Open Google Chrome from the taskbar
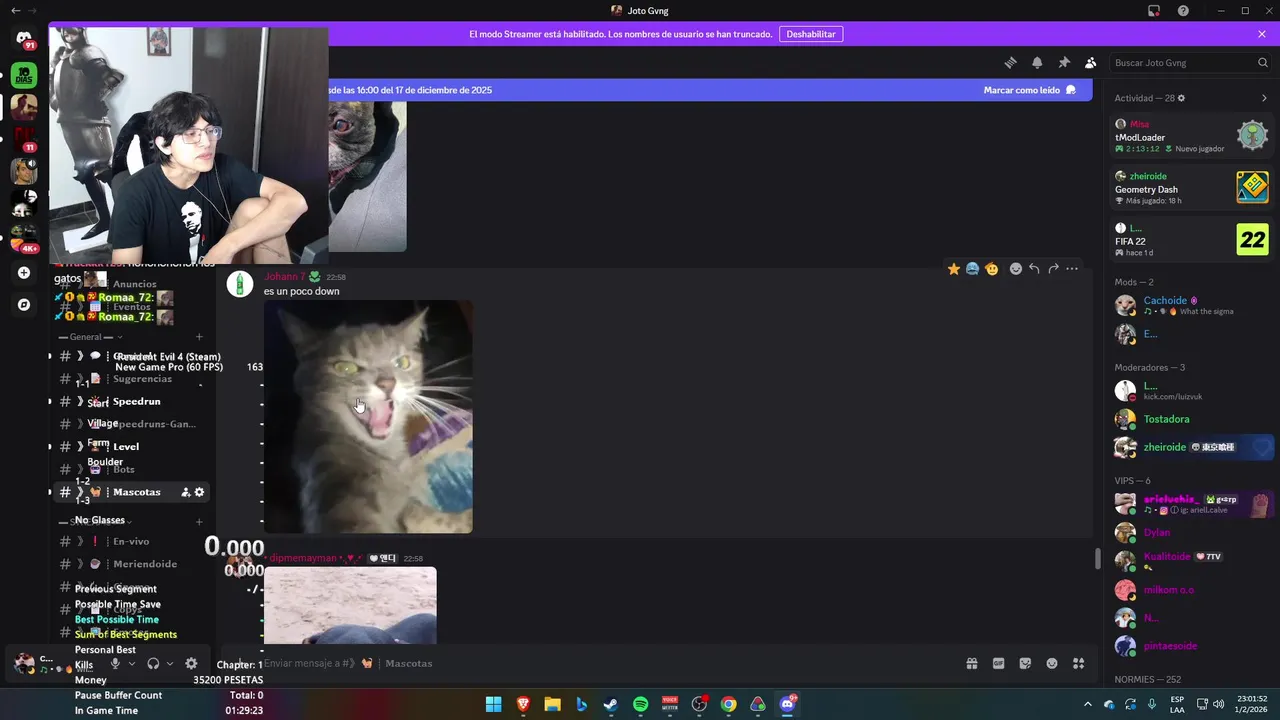 729,704
